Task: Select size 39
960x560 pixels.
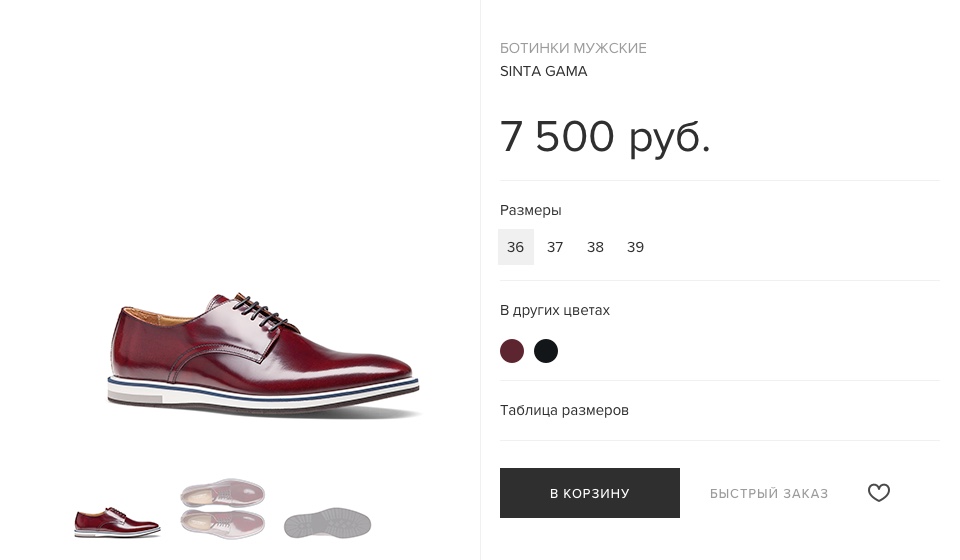Action: [x=635, y=247]
